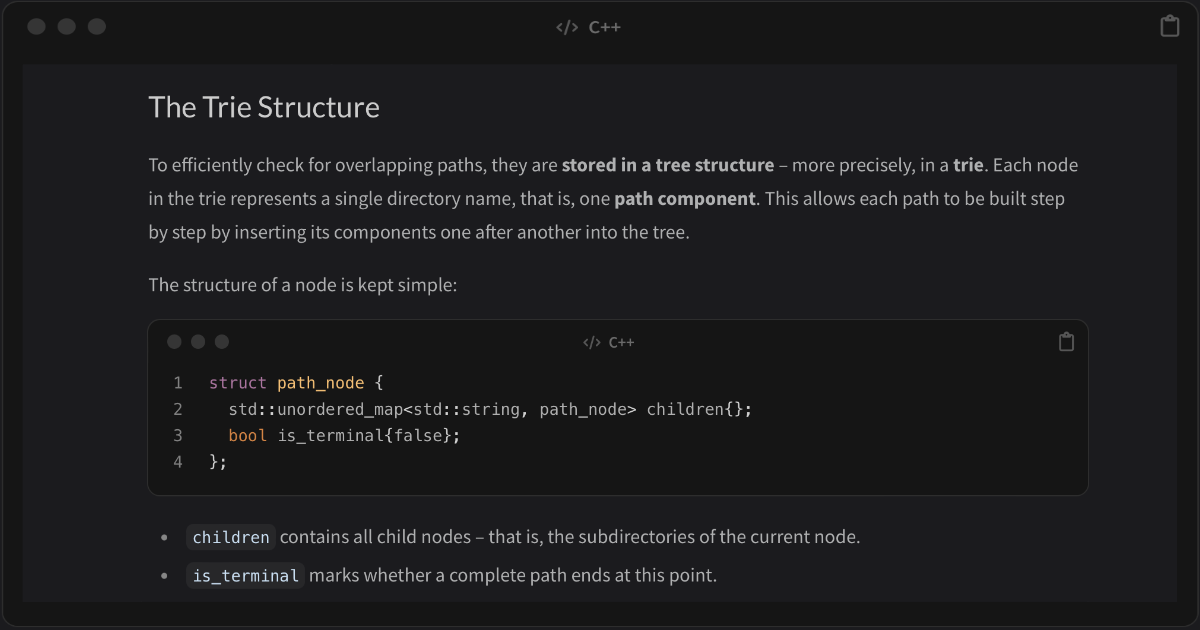Copy the path_node struct code via clipboard icon
1200x630 pixels.
(1066, 342)
